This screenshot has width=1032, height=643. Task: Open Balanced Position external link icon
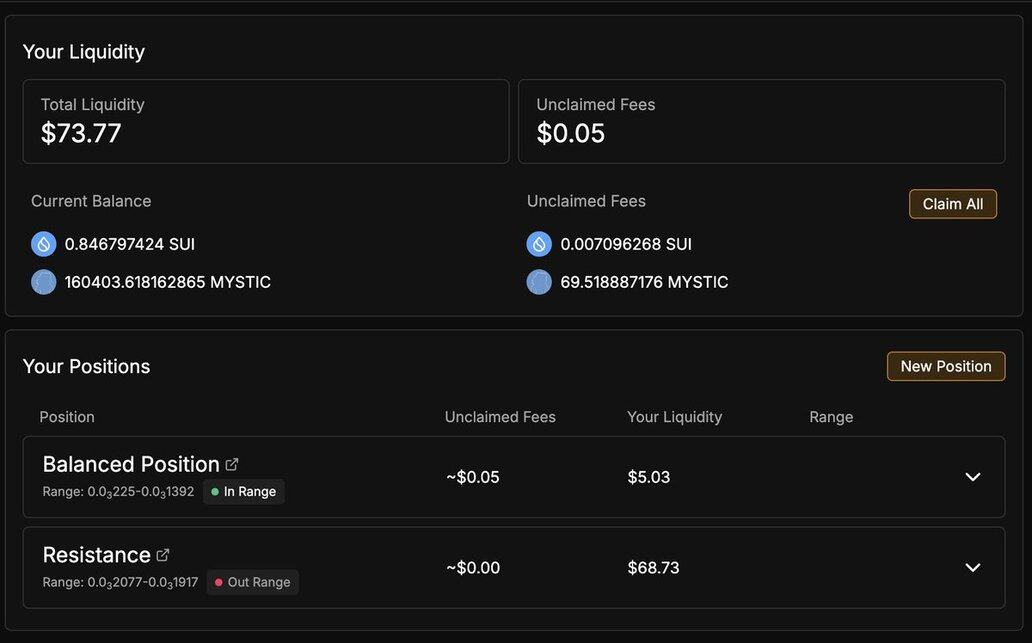(x=232, y=464)
